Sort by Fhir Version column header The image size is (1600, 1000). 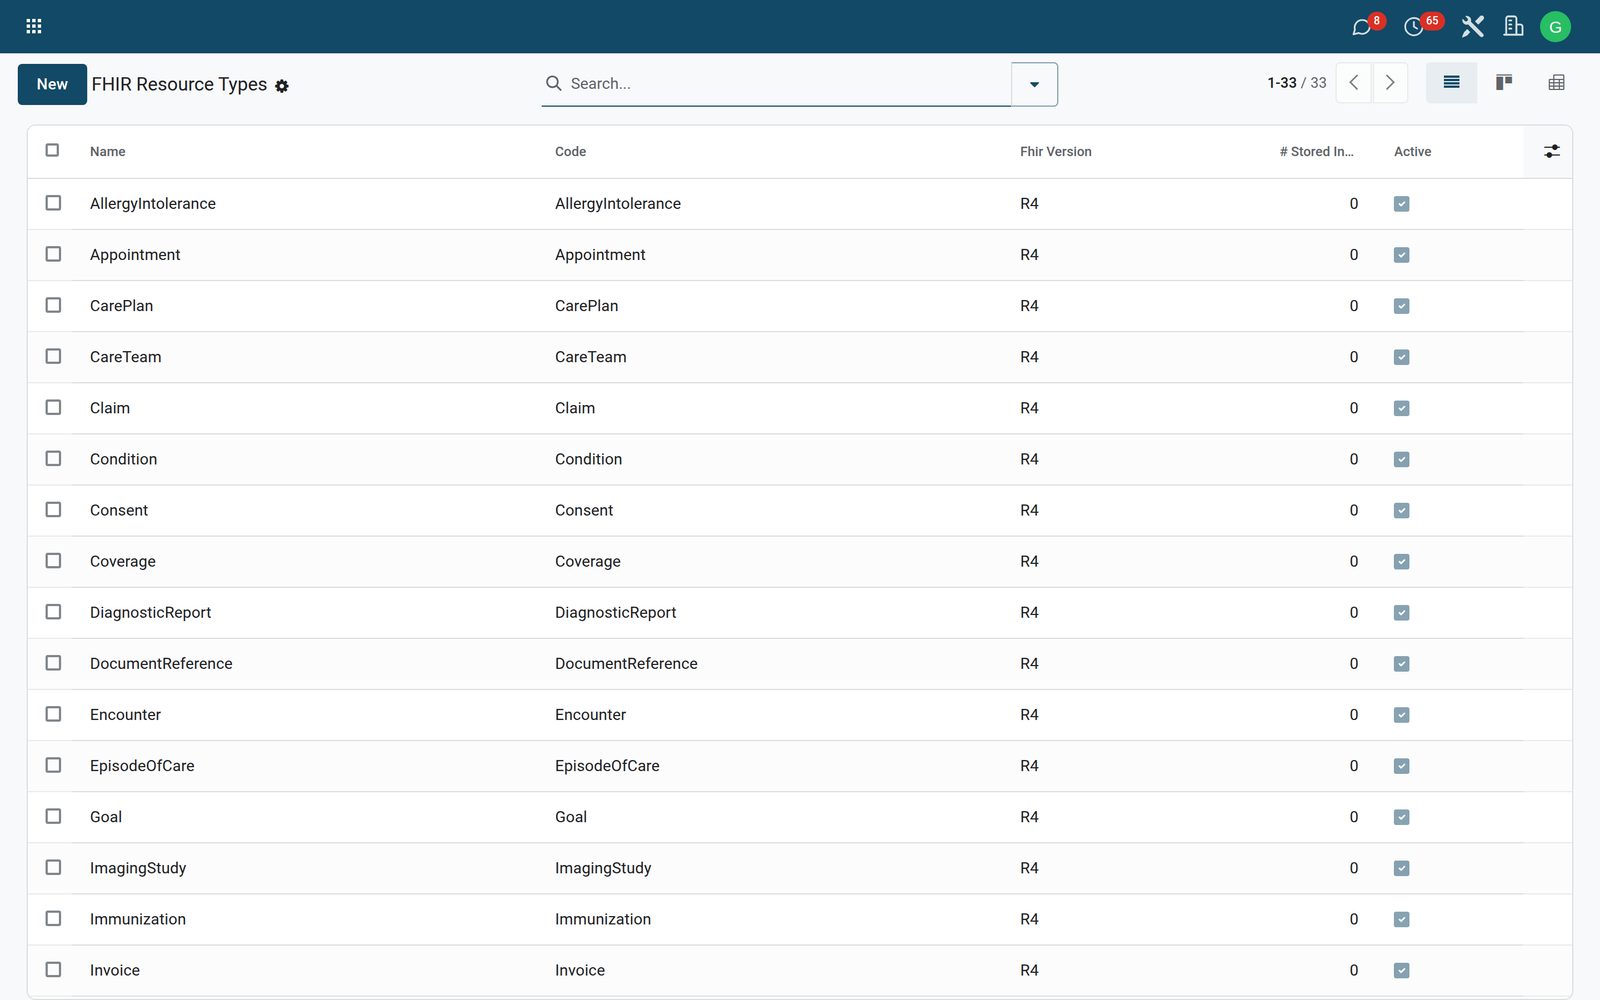[x=1055, y=152]
